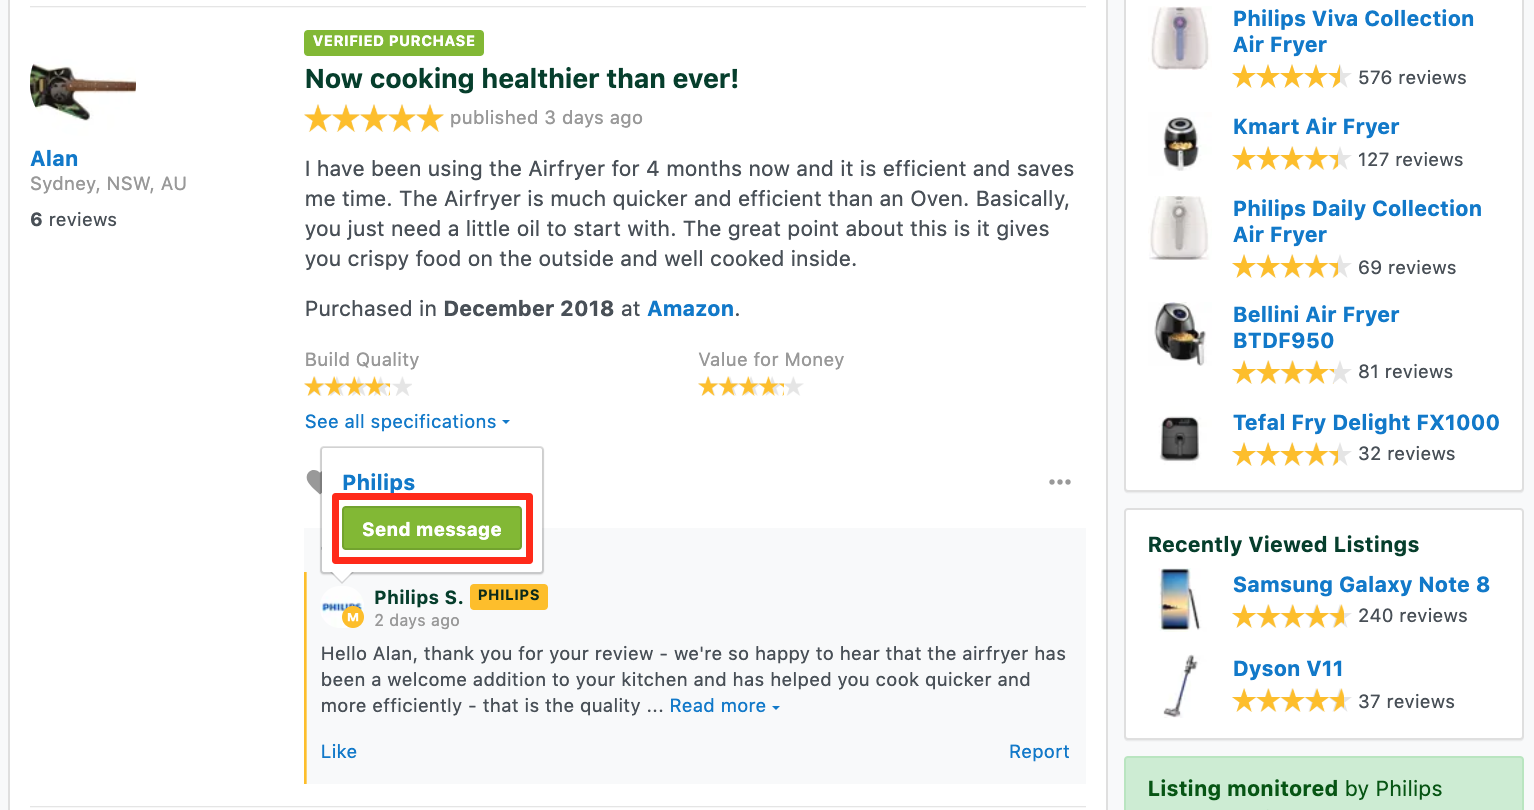Open Alan's reviewer profile link

tap(54, 159)
